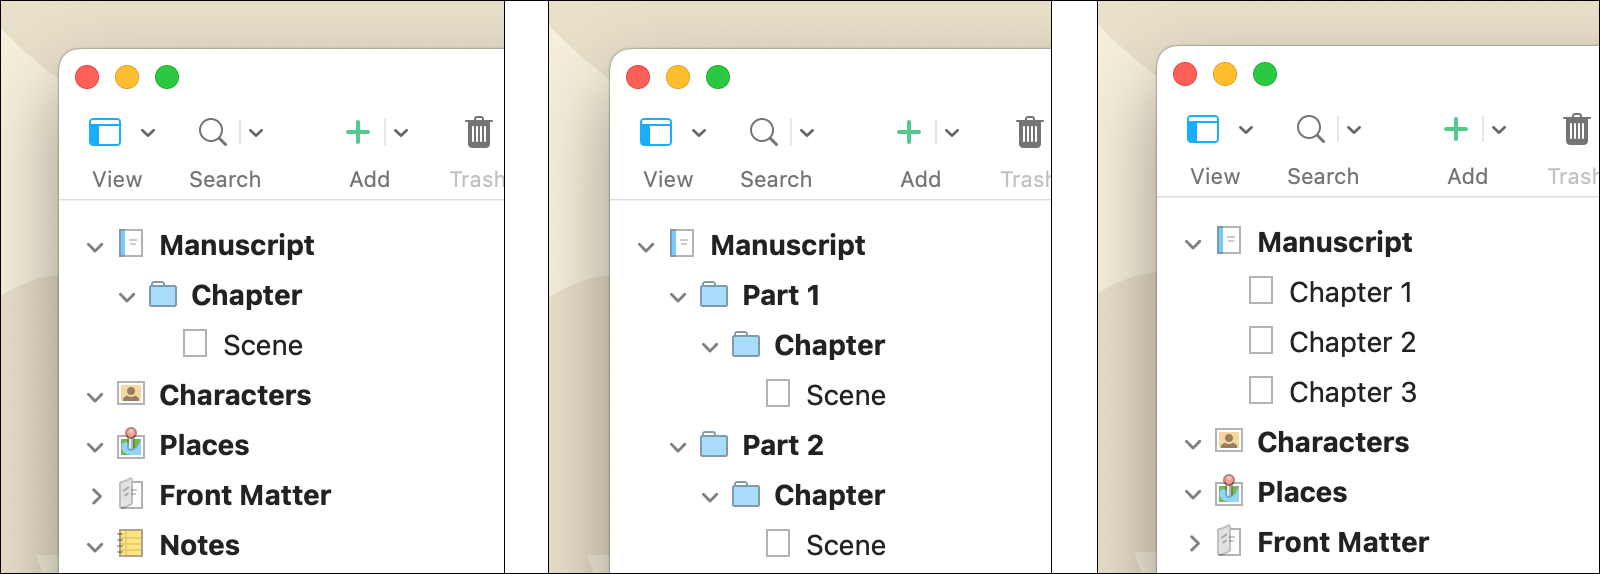
Task: Toggle the box beside Chapter 1
Action: (x=1261, y=291)
